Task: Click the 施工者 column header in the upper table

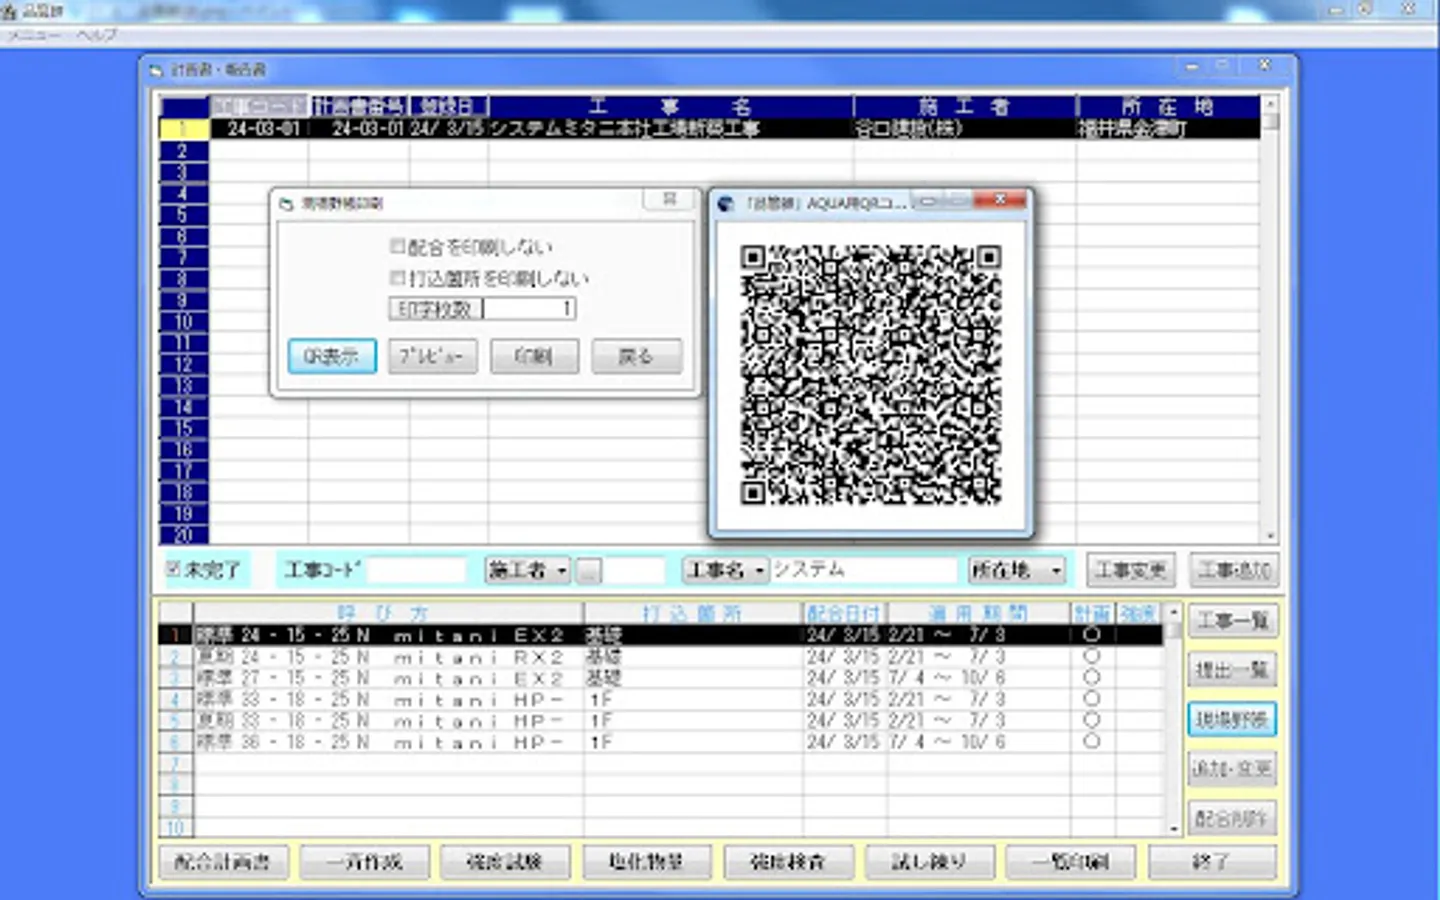Action: coord(965,107)
